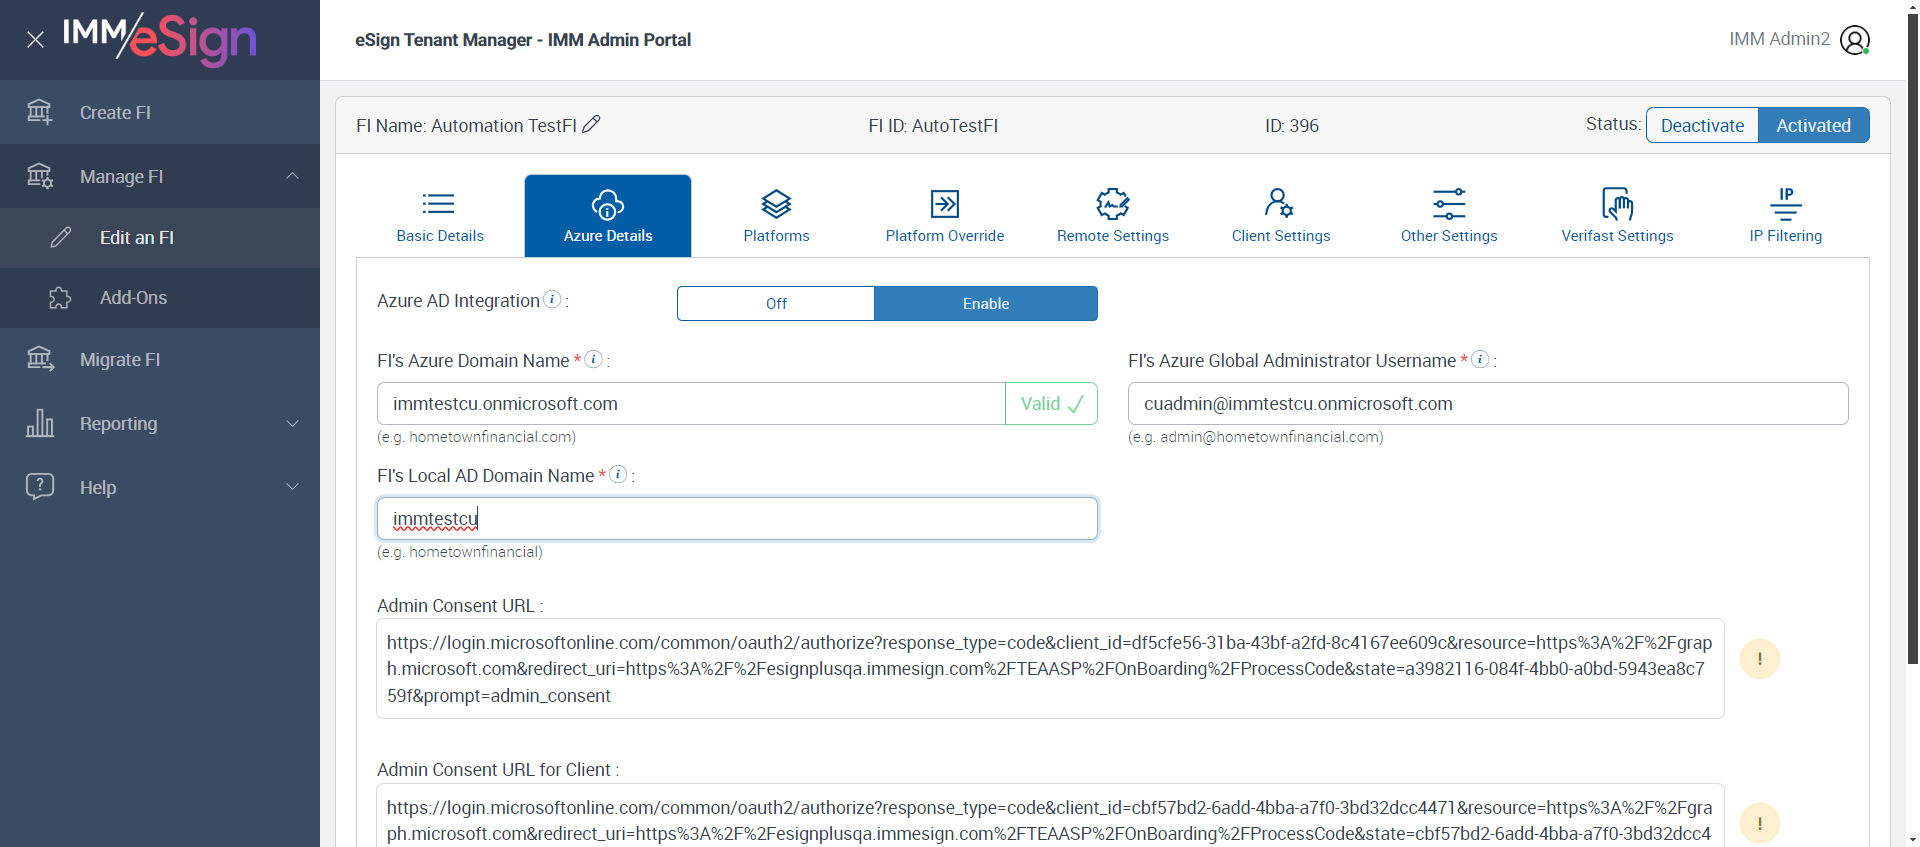
Task: Turn Azure AD Integration Off
Action: pyautogui.click(x=776, y=304)
